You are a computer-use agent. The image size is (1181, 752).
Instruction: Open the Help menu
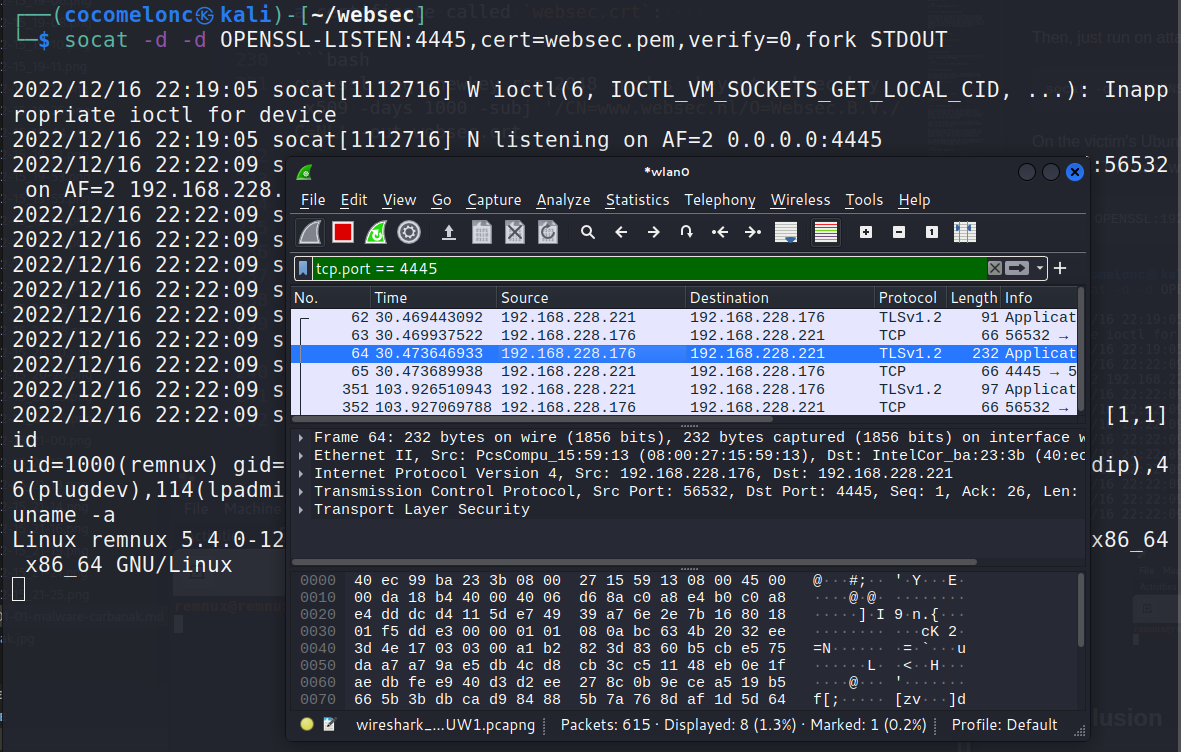click(x=914, y=200)
